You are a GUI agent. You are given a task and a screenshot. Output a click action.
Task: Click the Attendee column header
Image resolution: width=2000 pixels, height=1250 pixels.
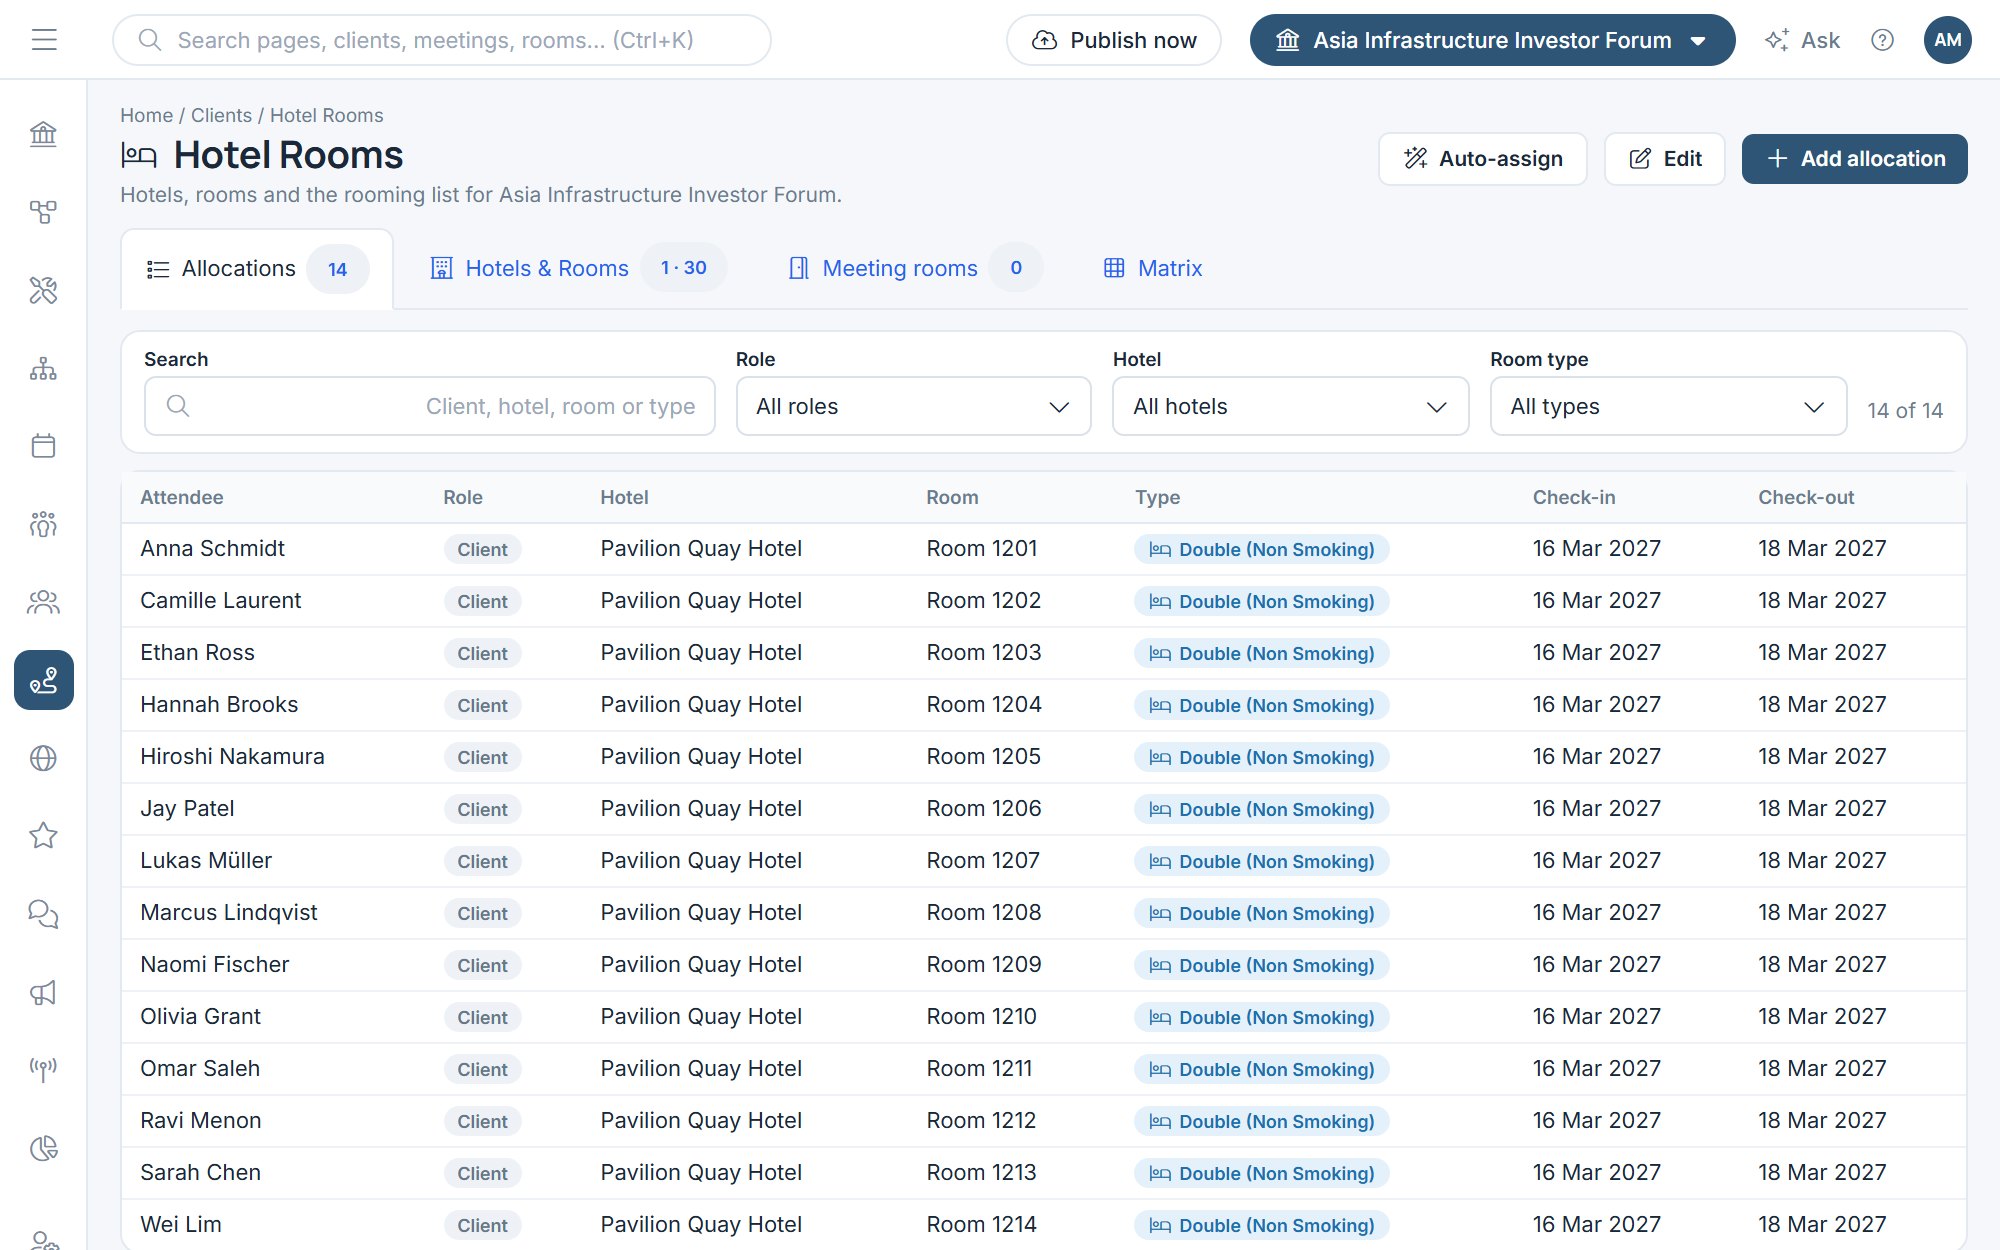coord(182,497)
